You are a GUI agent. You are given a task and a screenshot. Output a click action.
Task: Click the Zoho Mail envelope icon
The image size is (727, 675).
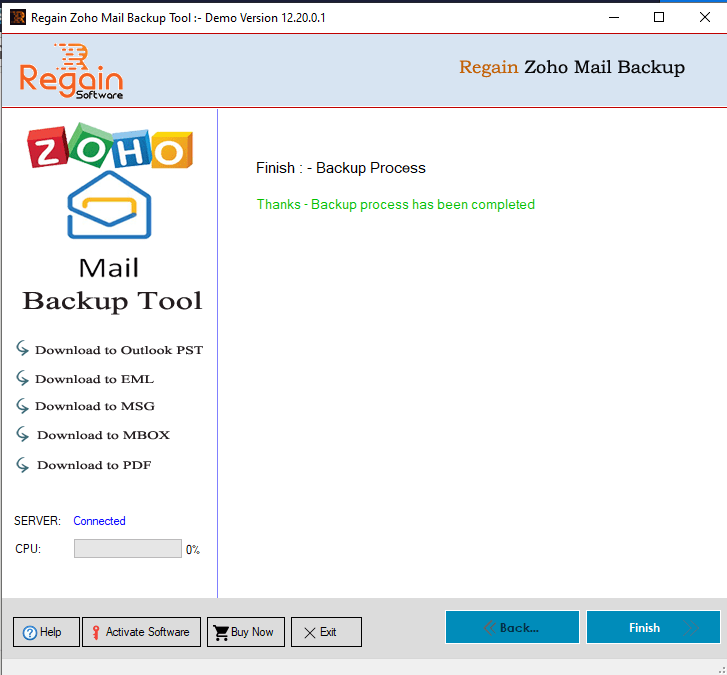(x=109, y=205)
